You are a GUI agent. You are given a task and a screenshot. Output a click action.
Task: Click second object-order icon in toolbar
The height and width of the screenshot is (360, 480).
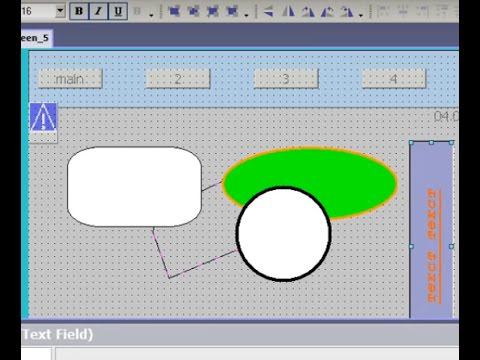193,11
